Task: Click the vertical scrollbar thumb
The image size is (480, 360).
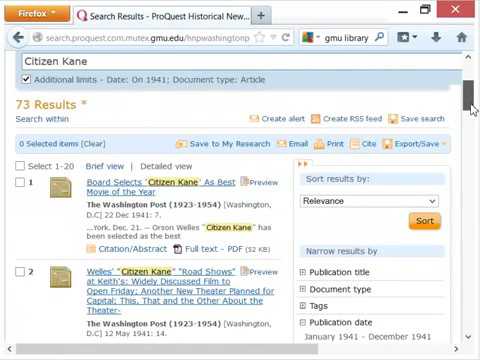Action: [468, 95]
